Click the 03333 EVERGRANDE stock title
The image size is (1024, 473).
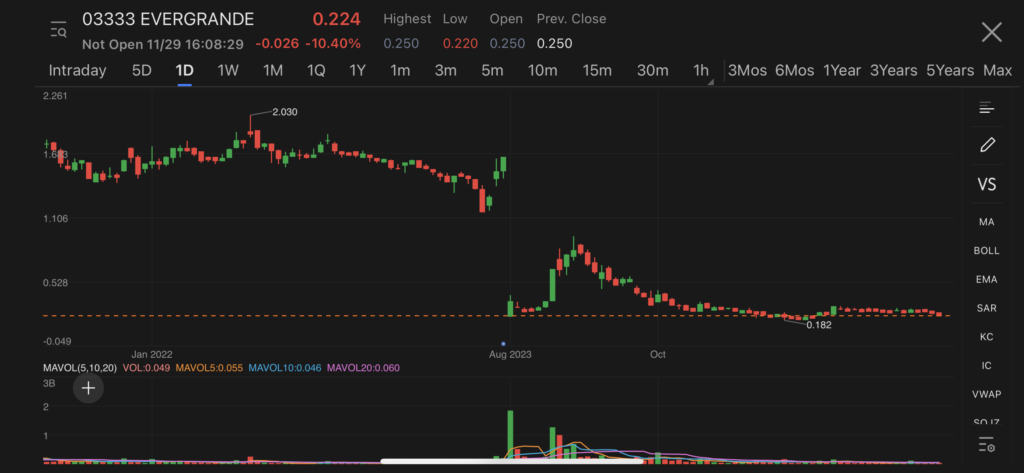pyautogui.click(x=168, y=19)
